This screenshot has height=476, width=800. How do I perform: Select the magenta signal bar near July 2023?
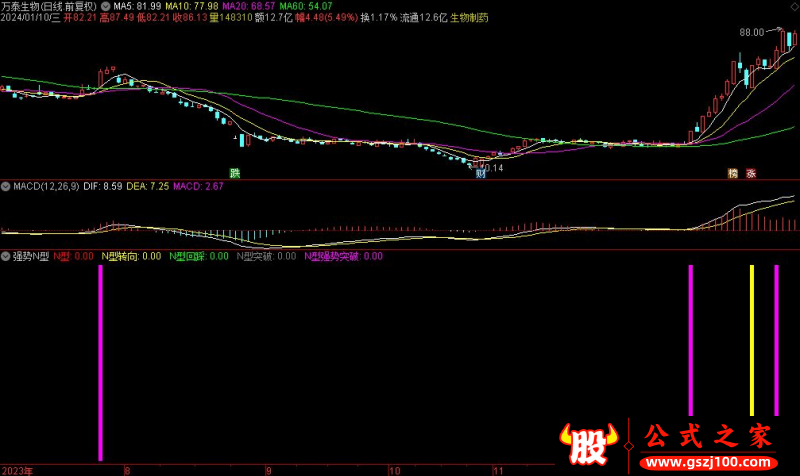click(x=101, y=363)
